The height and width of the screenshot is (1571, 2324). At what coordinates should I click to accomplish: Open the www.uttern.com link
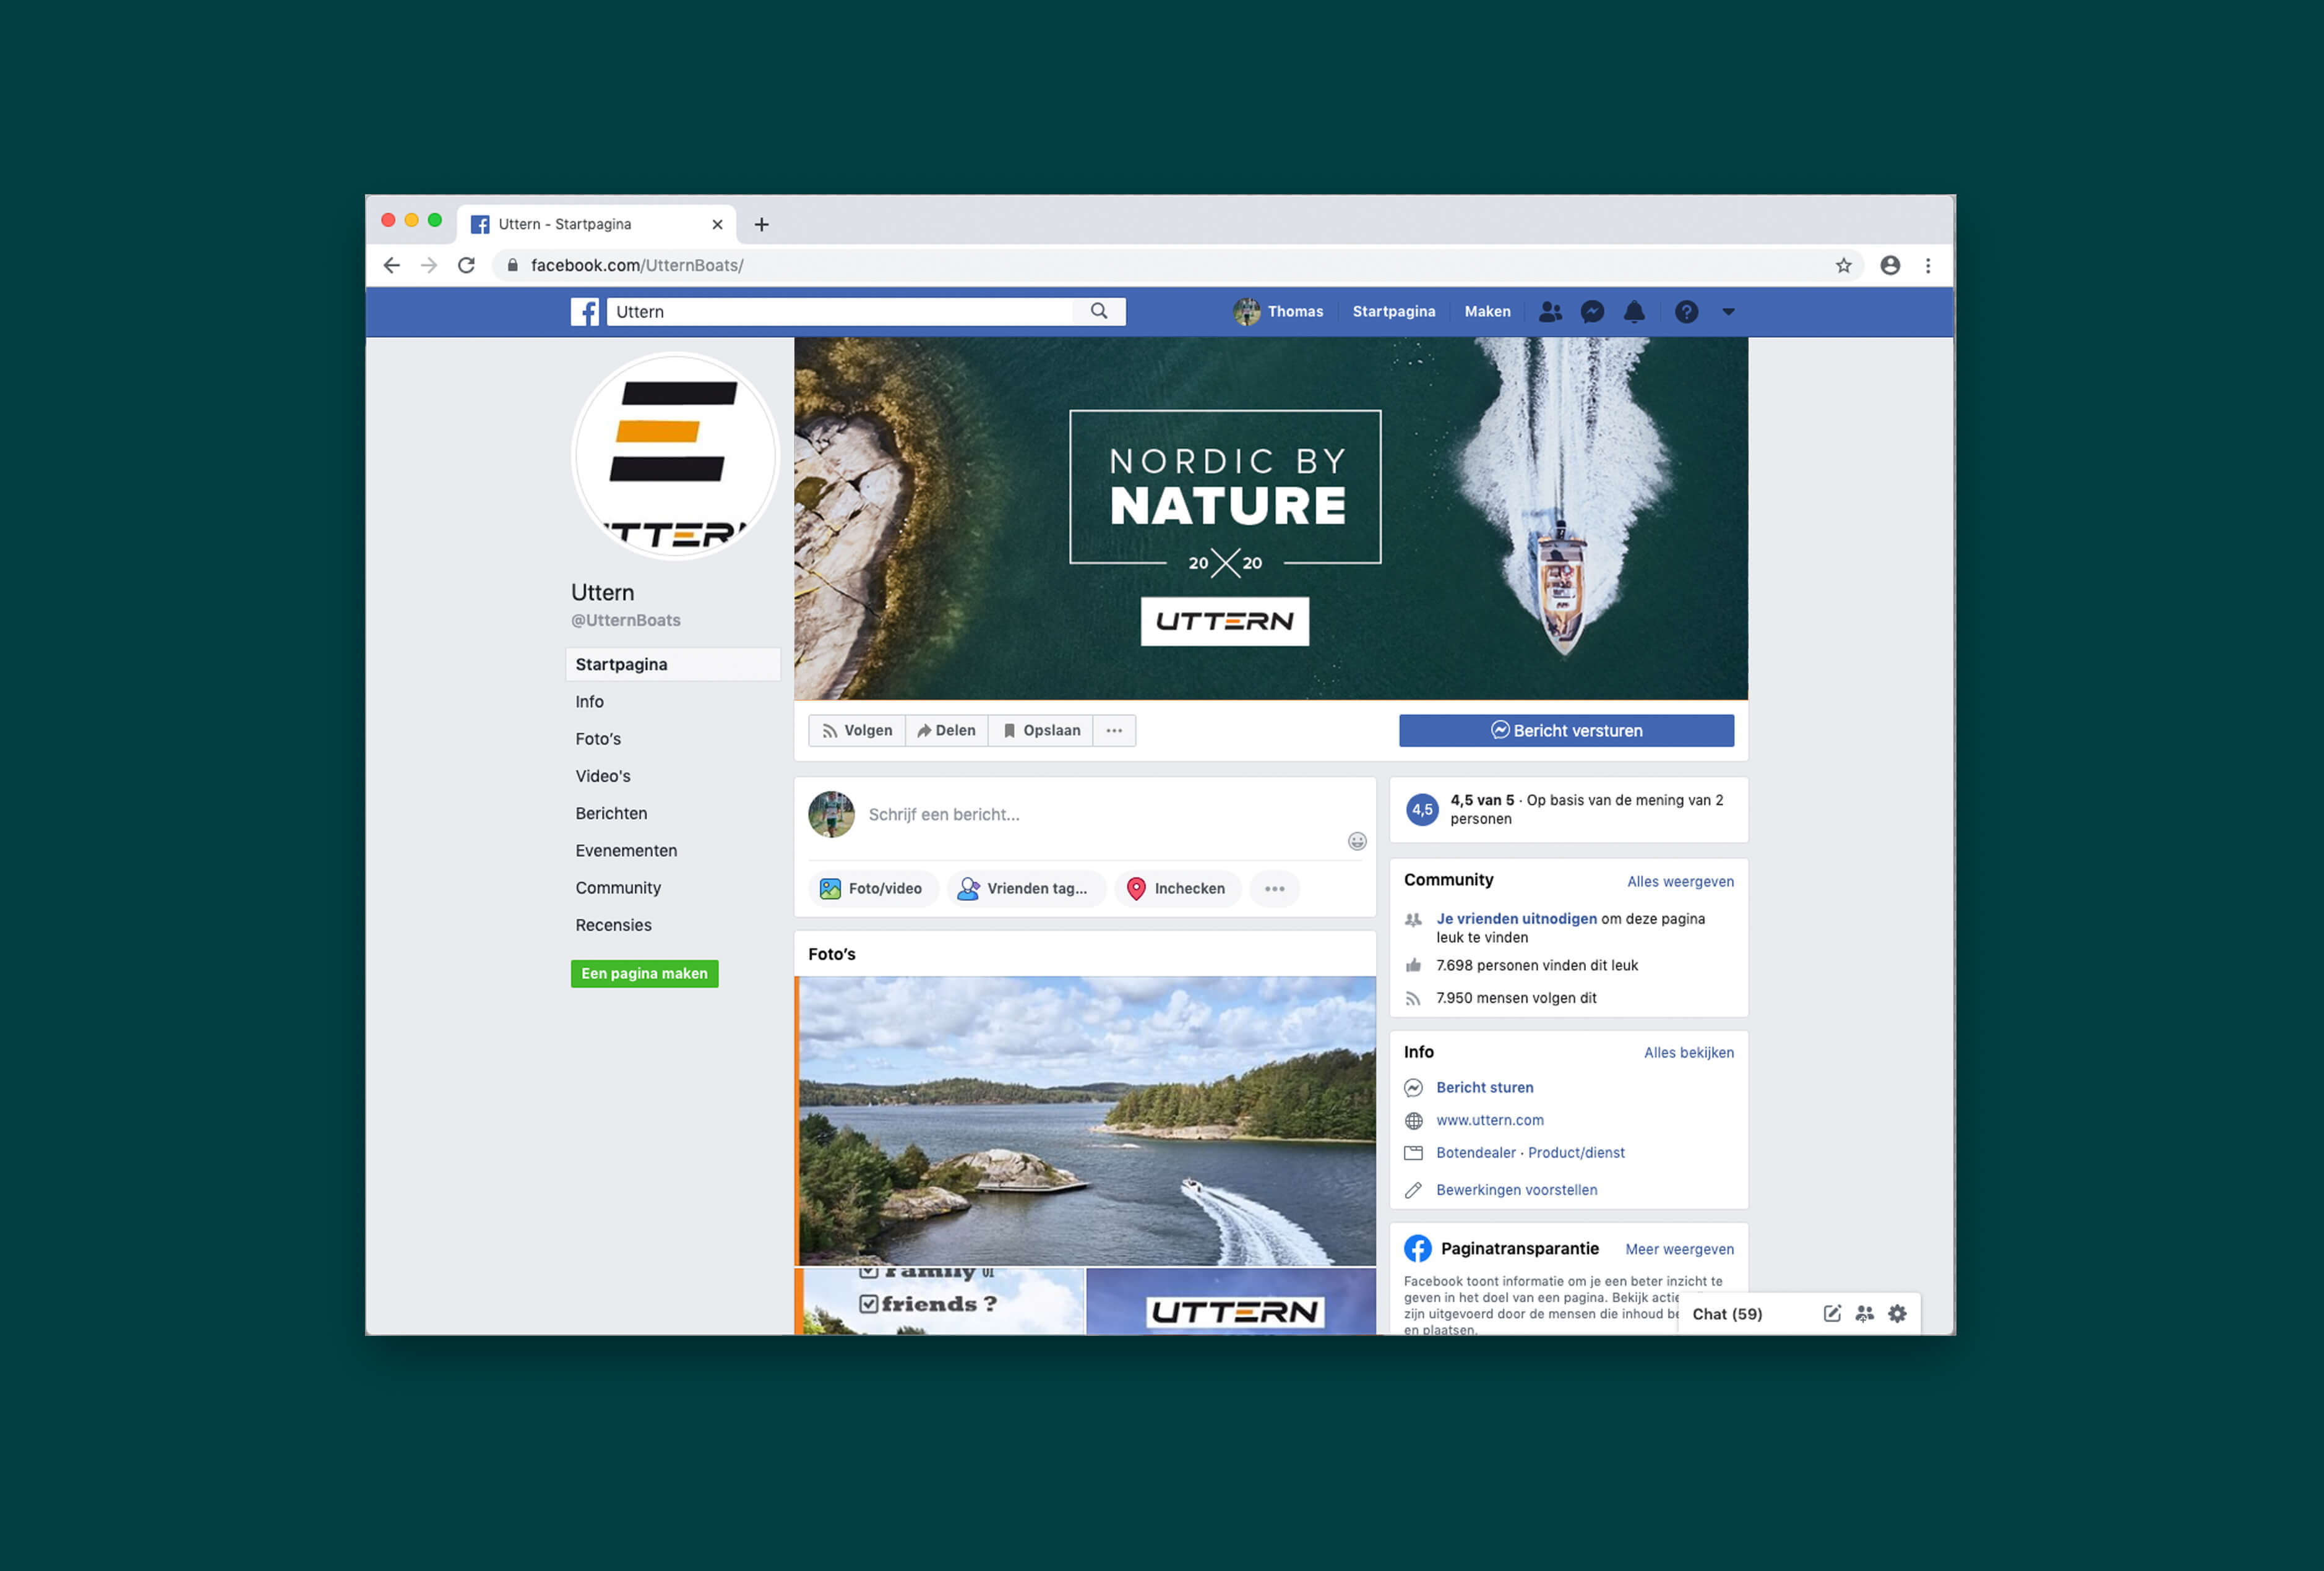point(1489,1120)
